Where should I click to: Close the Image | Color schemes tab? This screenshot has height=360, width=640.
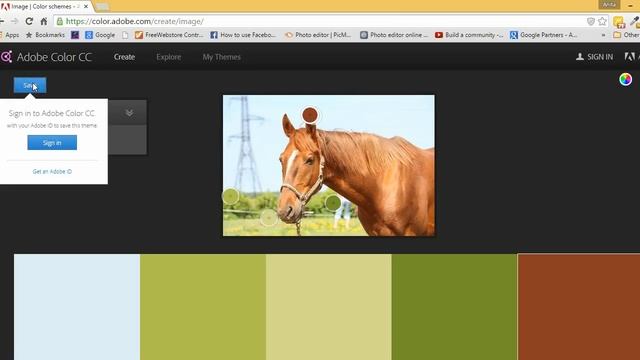point(86,7)
